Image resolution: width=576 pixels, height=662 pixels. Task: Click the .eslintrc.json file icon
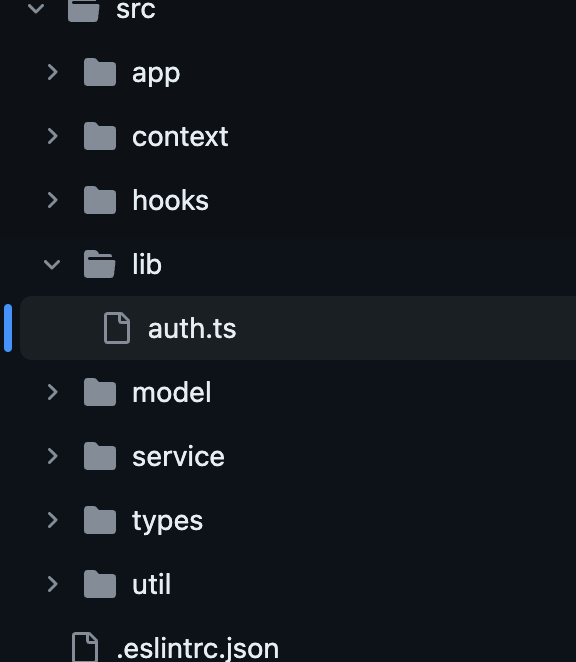coord(85,647)
